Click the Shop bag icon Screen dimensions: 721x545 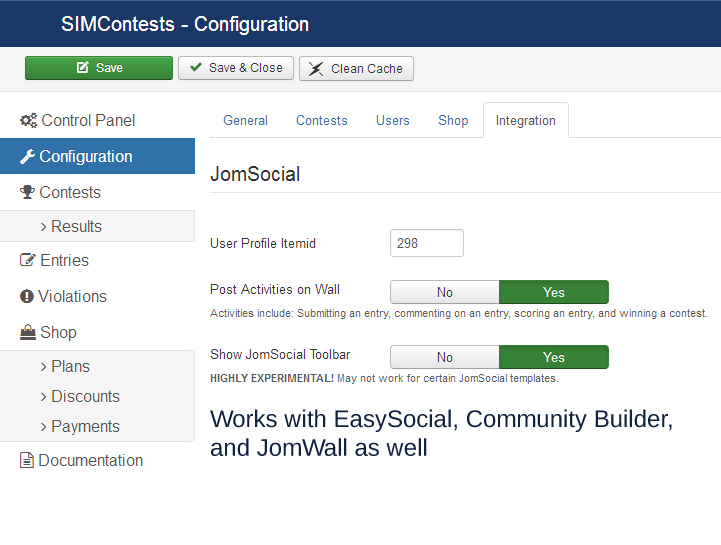coord(28,332)
